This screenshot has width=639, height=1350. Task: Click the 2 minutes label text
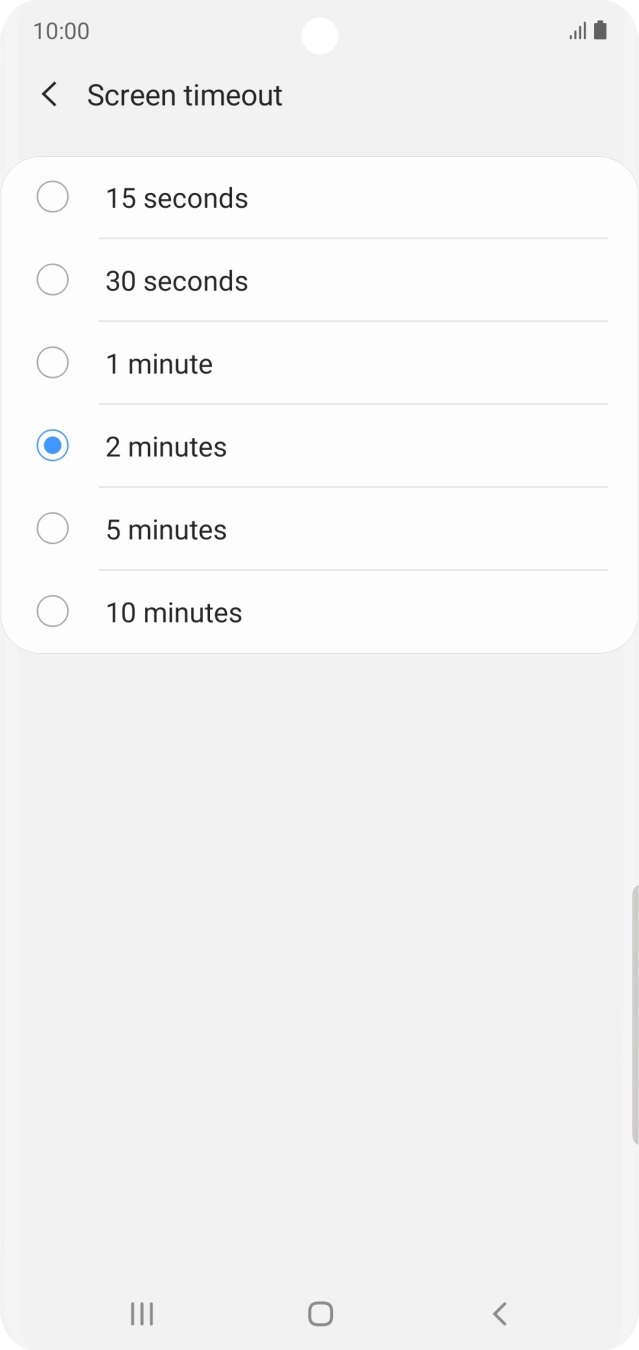(x=166, y=446)
